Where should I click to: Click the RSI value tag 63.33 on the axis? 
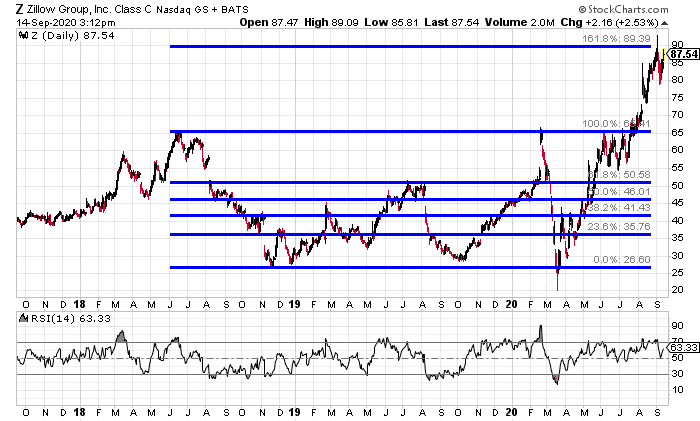(683, 347)
